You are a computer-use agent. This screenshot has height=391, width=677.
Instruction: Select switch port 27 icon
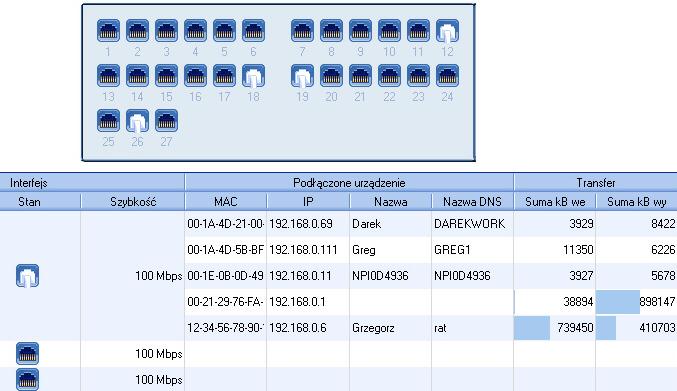(166, 120)
